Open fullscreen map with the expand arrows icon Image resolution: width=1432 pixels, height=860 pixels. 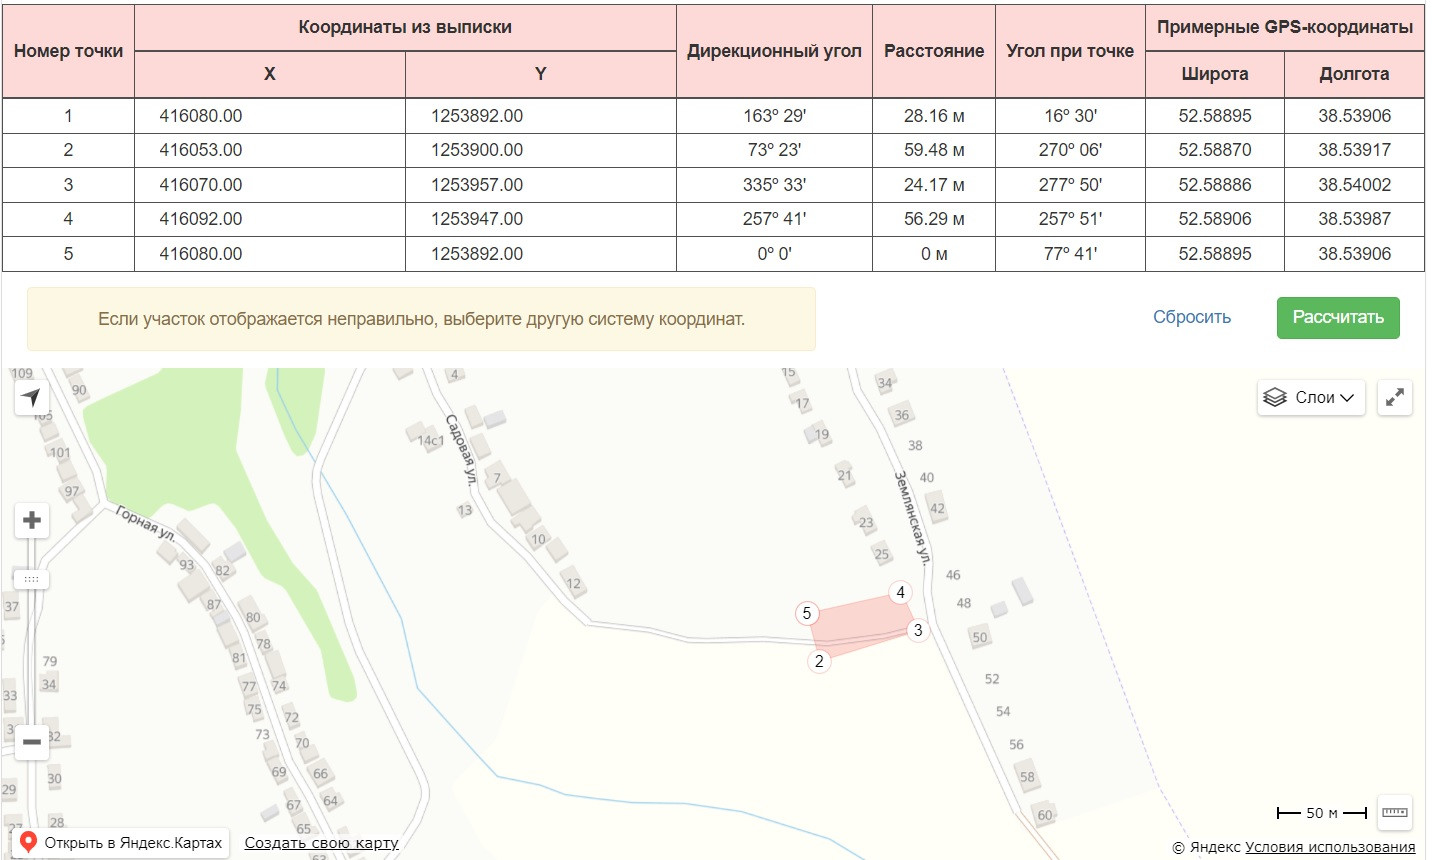tap(1395, 397)
